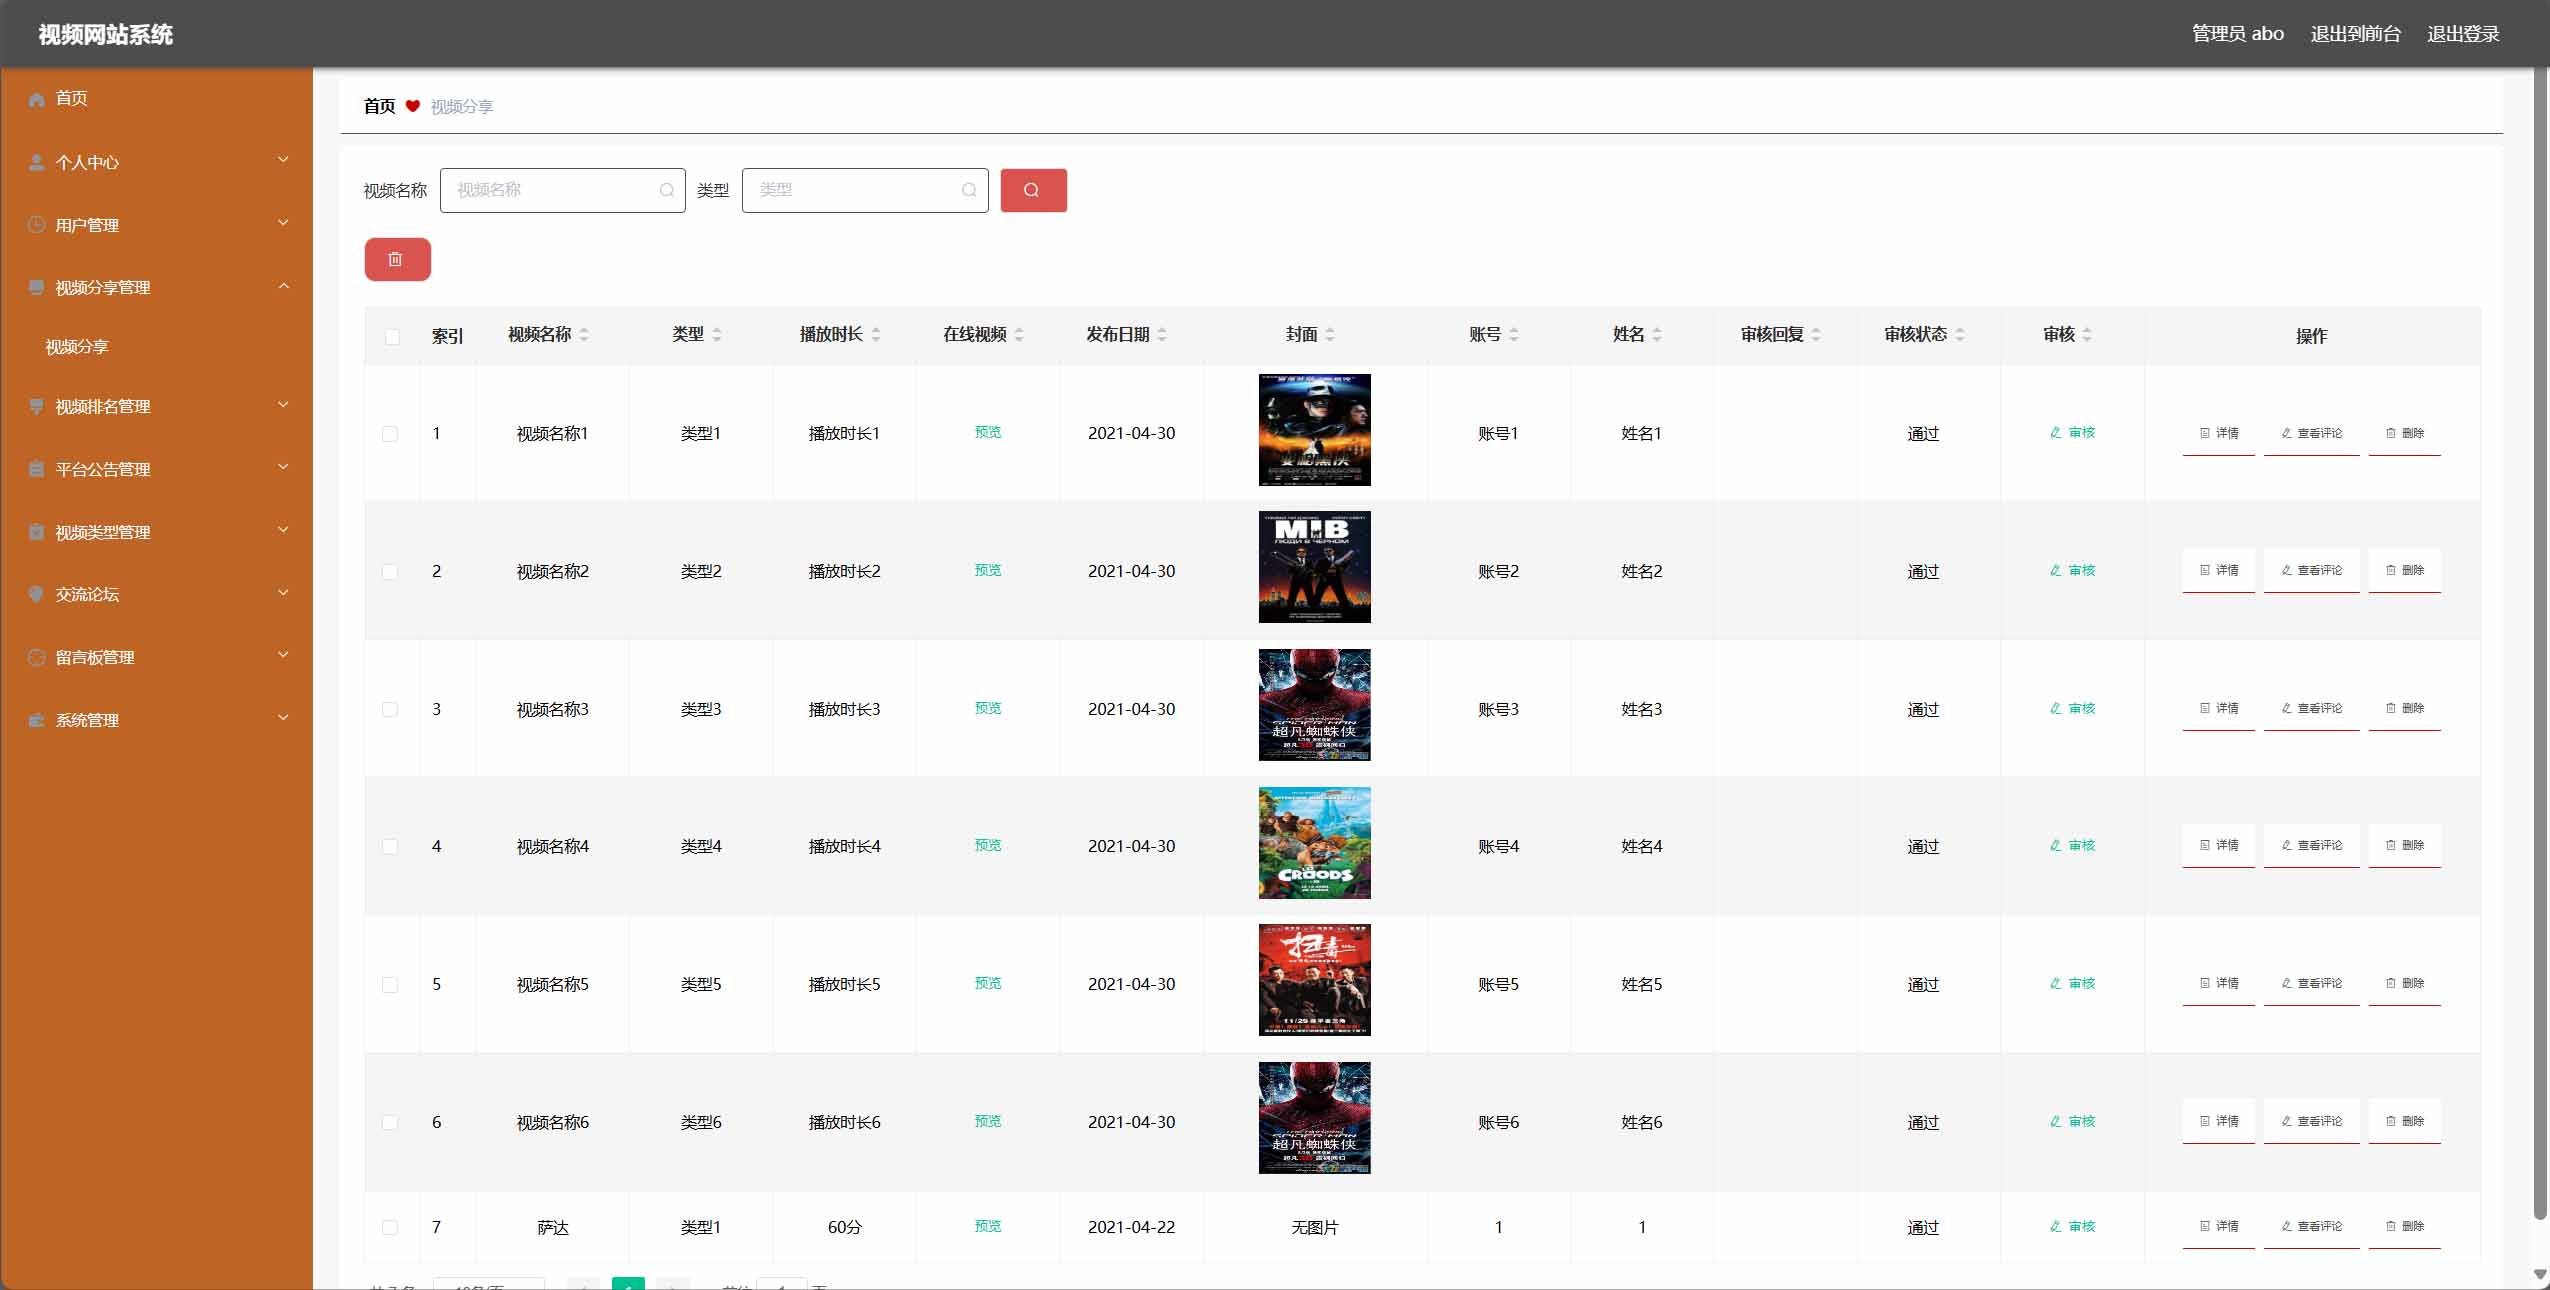Click the 类型 search input field
This screenshot has width=2550, height=1290.
[x=865, y=190]
